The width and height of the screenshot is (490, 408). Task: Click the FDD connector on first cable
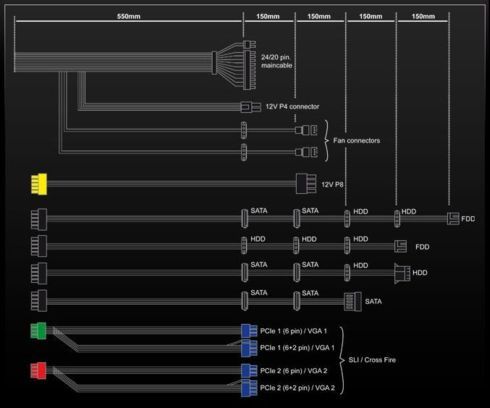tap(453, 219)
